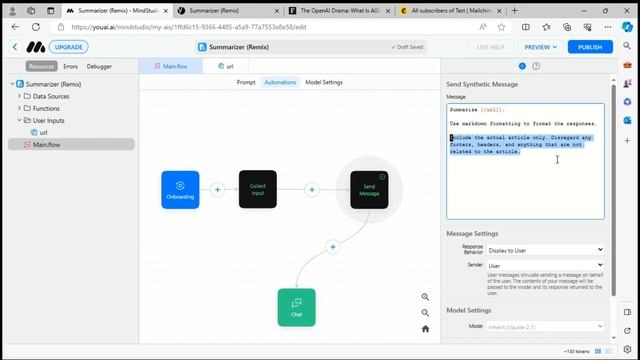Image resolution: width=640 pixels, height=360 pixels.
Task: Collapse the Summarizer (Remix) tree root
Action: tap(12, 84)
